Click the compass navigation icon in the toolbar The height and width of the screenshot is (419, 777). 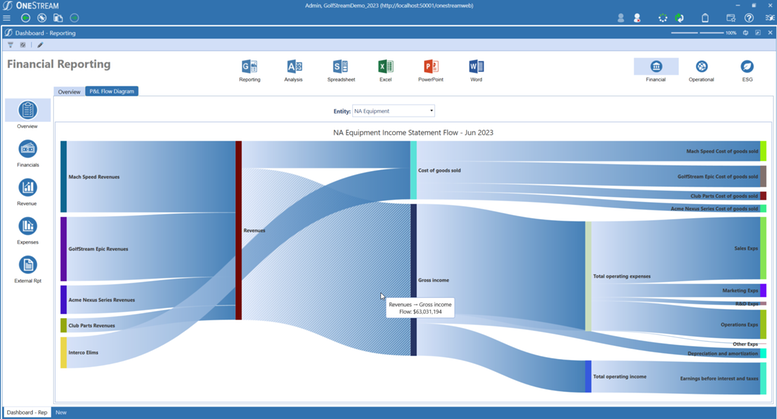42,18
